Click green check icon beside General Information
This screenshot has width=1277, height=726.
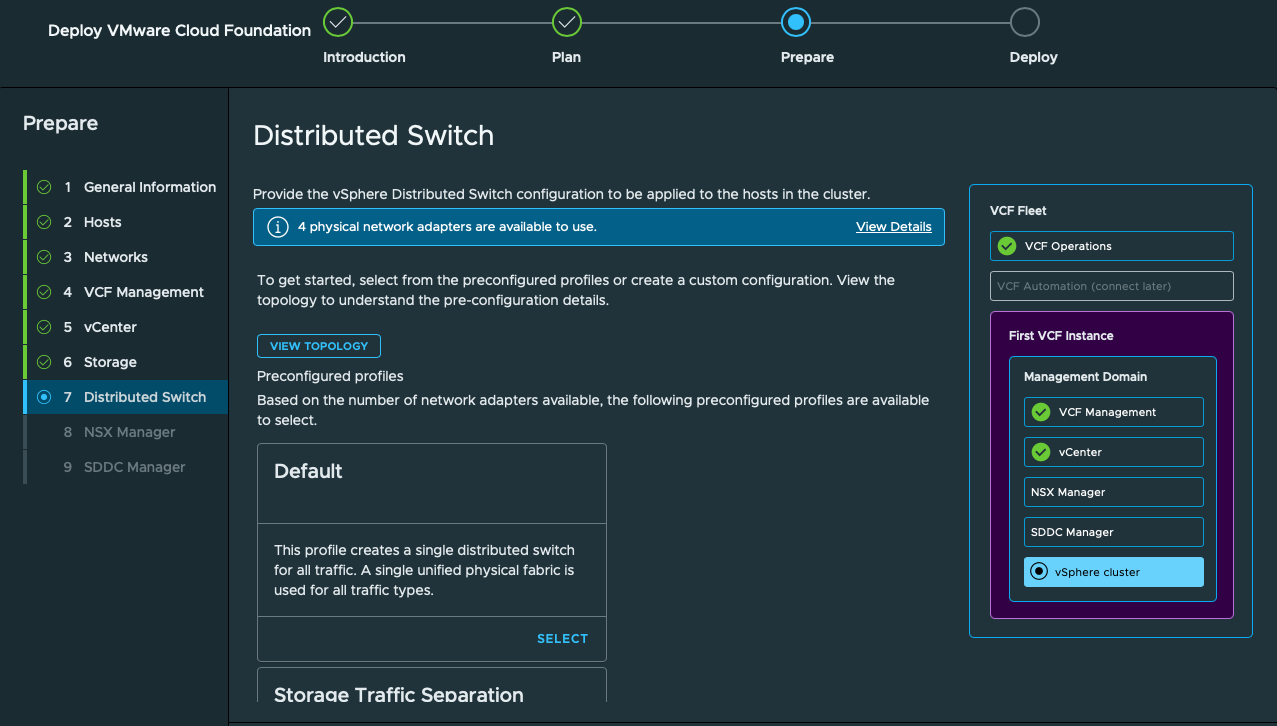(x=44, y=187)
